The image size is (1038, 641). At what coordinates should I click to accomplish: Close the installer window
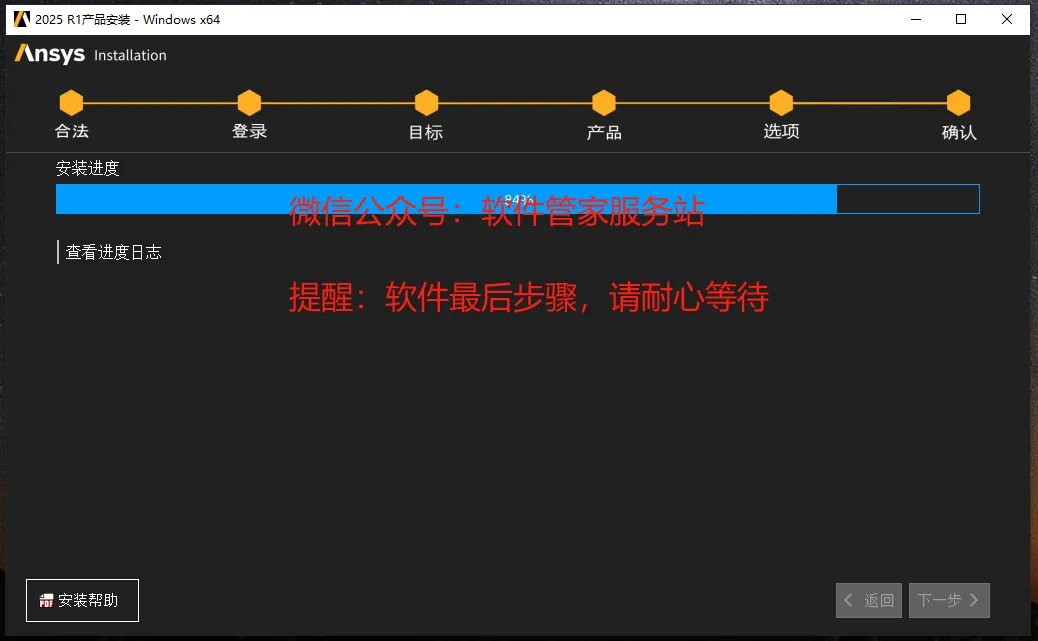1007,19
